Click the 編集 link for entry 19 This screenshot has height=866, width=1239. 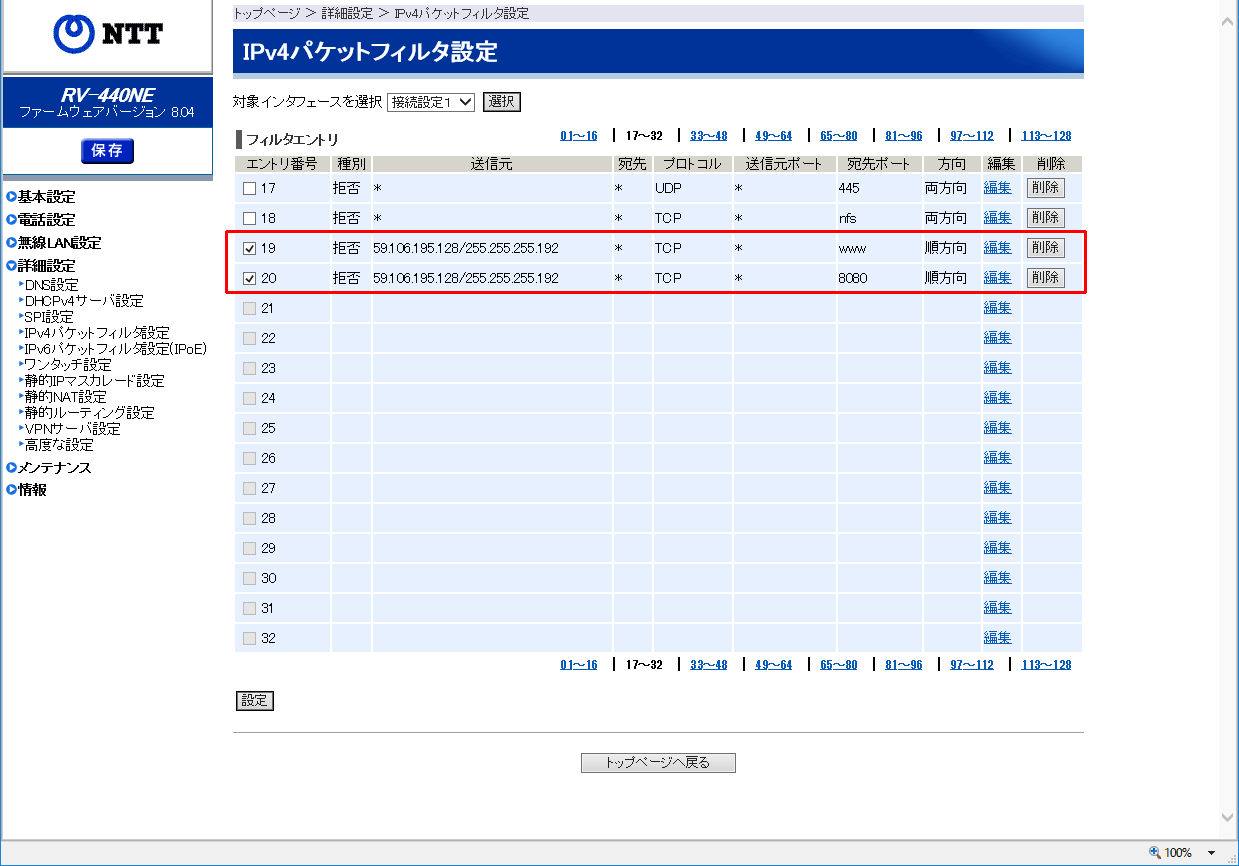click(x=998, y=248)
